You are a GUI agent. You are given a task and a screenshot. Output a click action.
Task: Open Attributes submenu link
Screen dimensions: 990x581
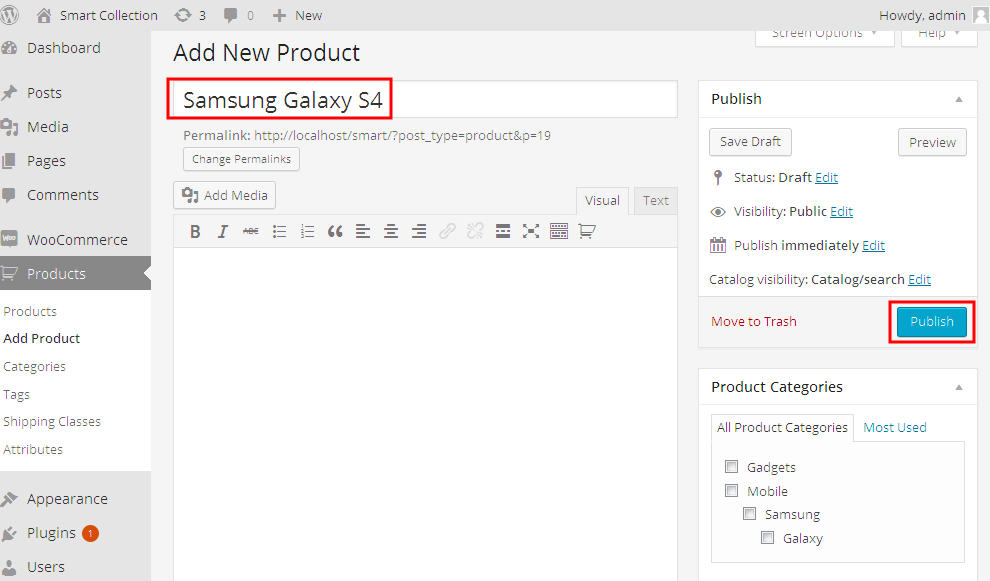[x=33, y=450]
